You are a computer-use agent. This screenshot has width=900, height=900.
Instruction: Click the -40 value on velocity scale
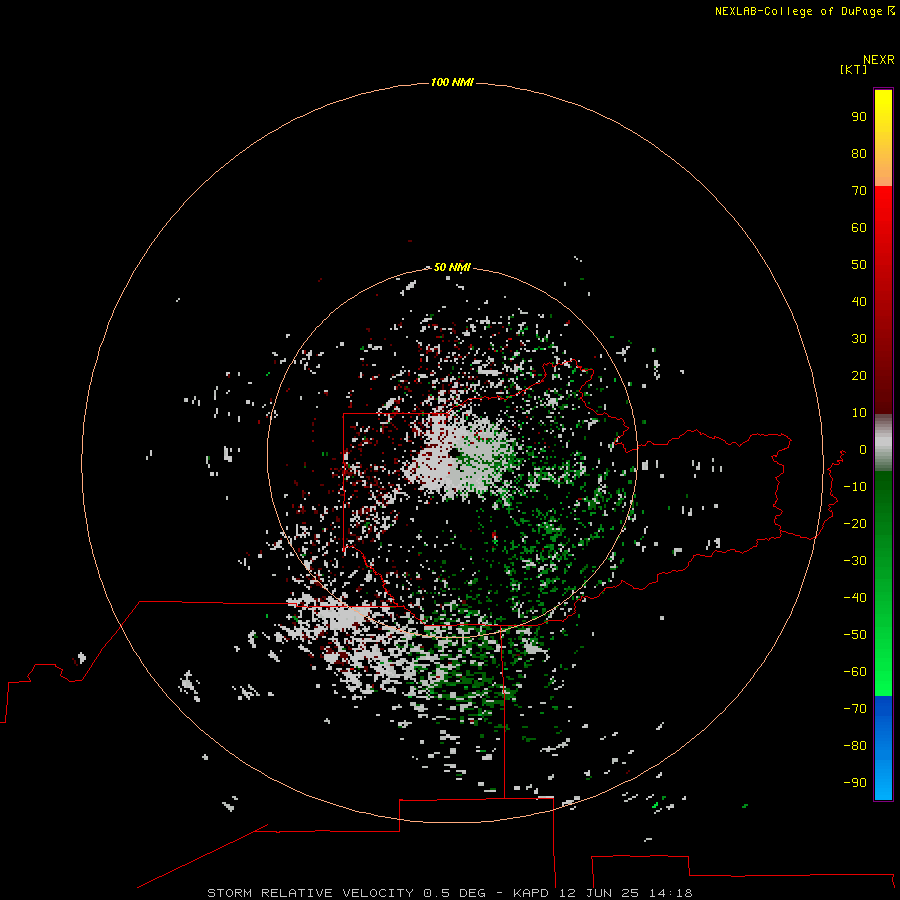tap(855, 598)
